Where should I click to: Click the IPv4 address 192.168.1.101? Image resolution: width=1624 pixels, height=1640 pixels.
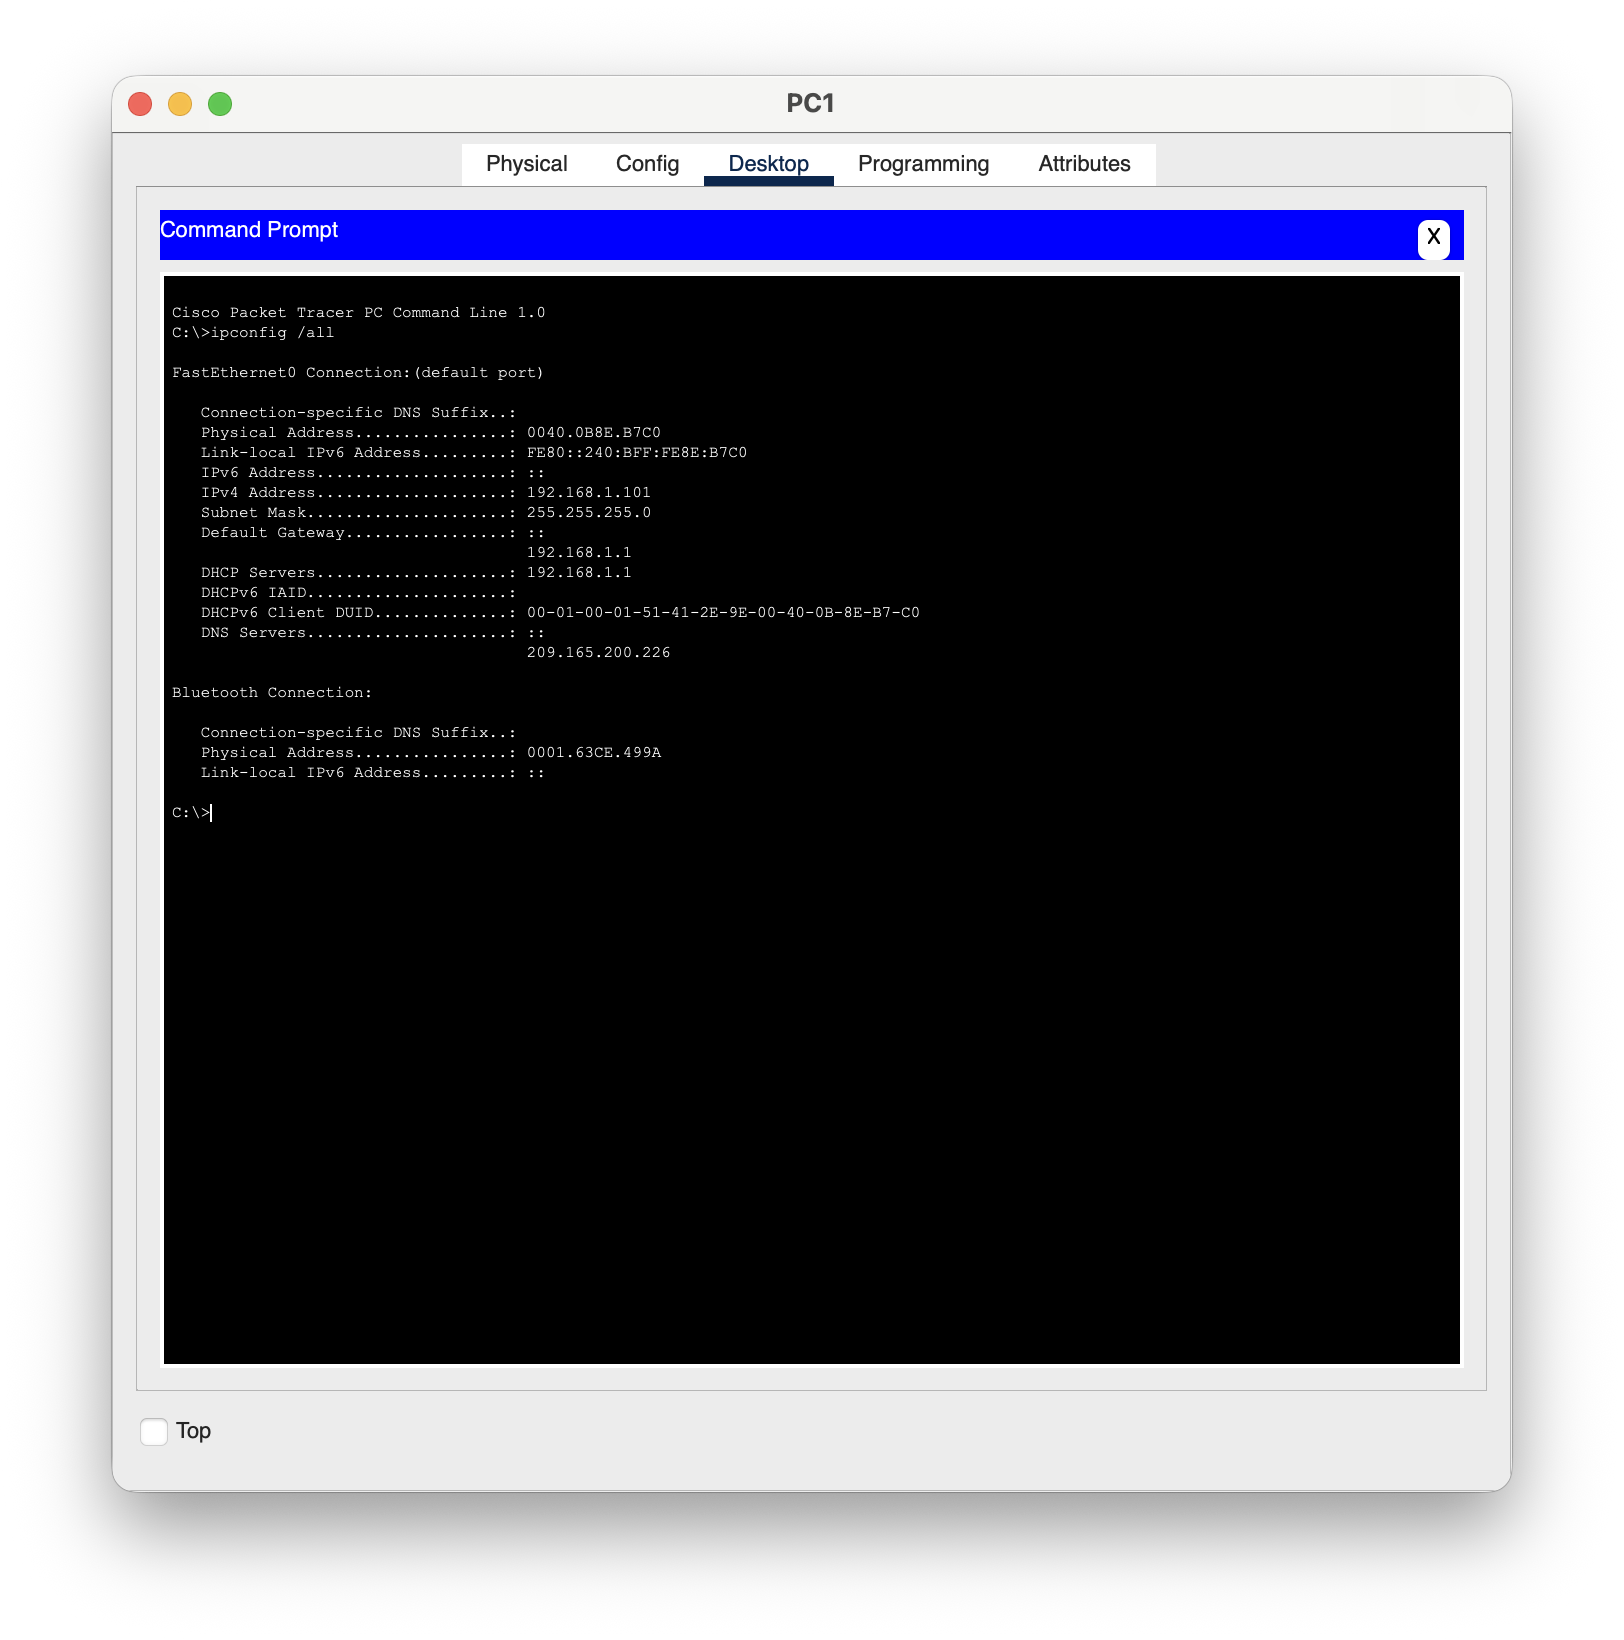pos(589,493)
